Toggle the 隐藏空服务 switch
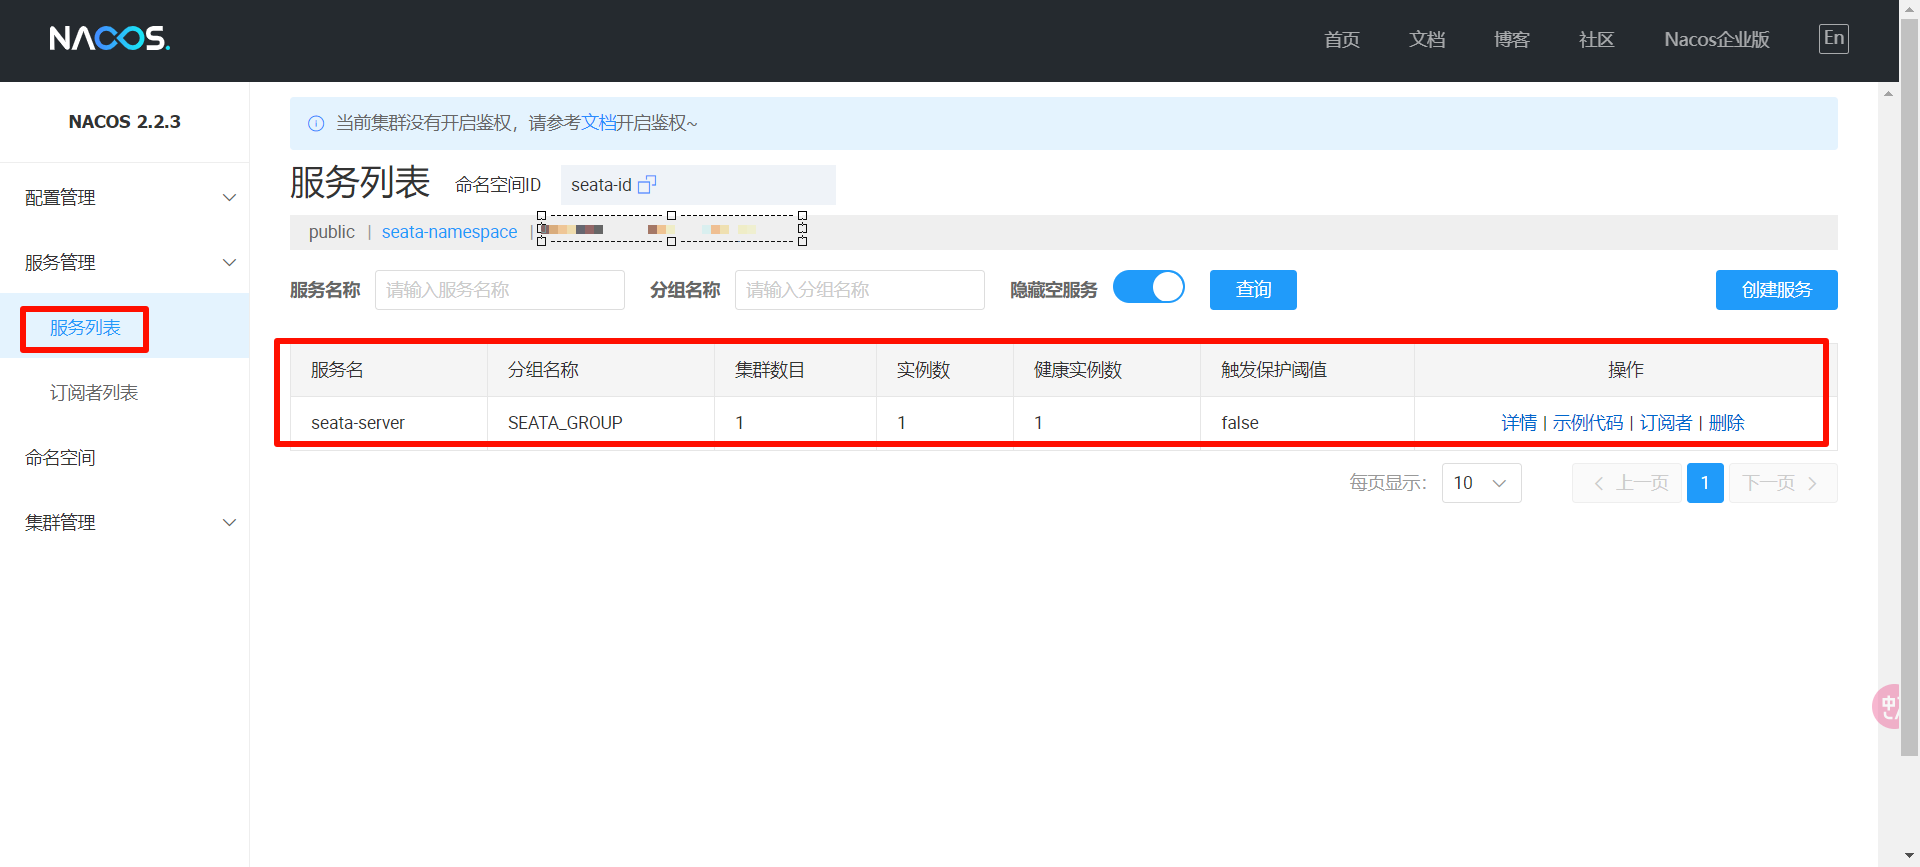The width and height of the screenshot is (1920, 867). pos(1148,288)
